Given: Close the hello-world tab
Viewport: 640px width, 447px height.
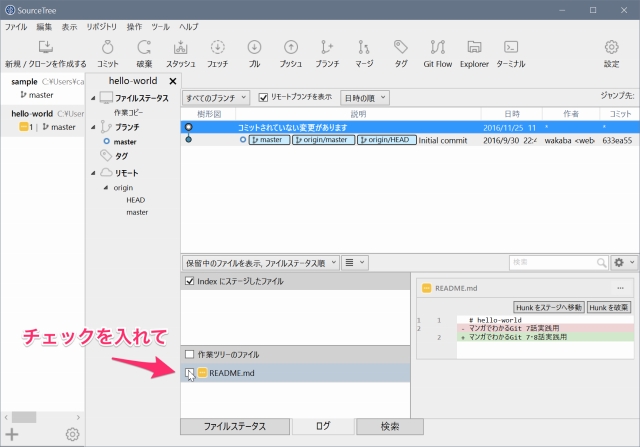Looking at the screenshot, I should click(173, 81).
